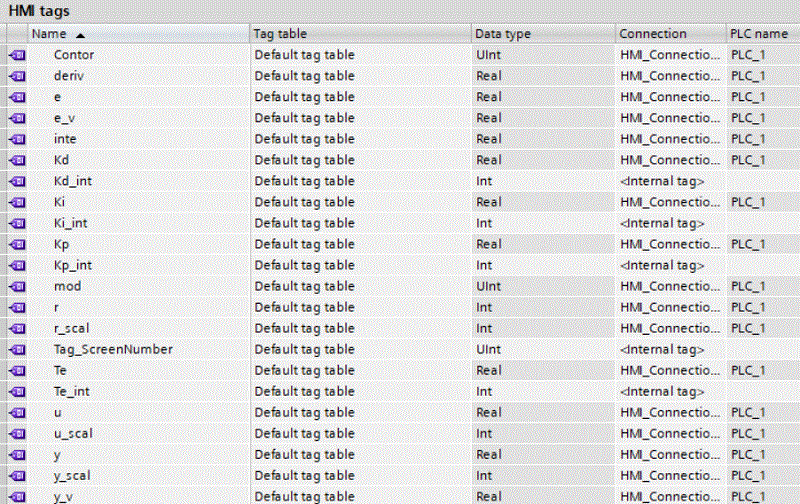This screenshot has height=504, width=800.
Task: Click the tag icon beside Contor row
Action: point(16,55)
